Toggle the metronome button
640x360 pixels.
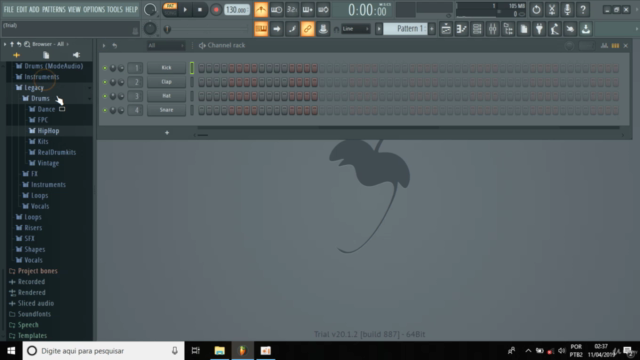[x=261, y=9]
